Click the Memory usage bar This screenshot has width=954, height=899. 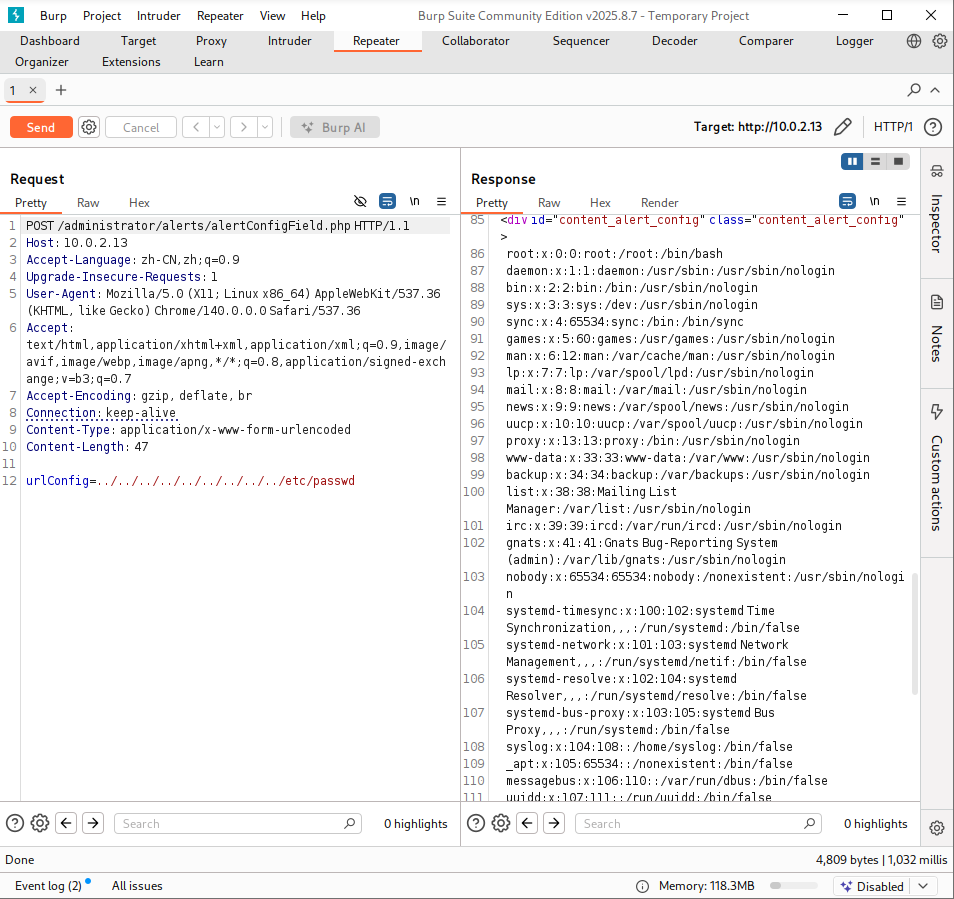tap(792, 886)
